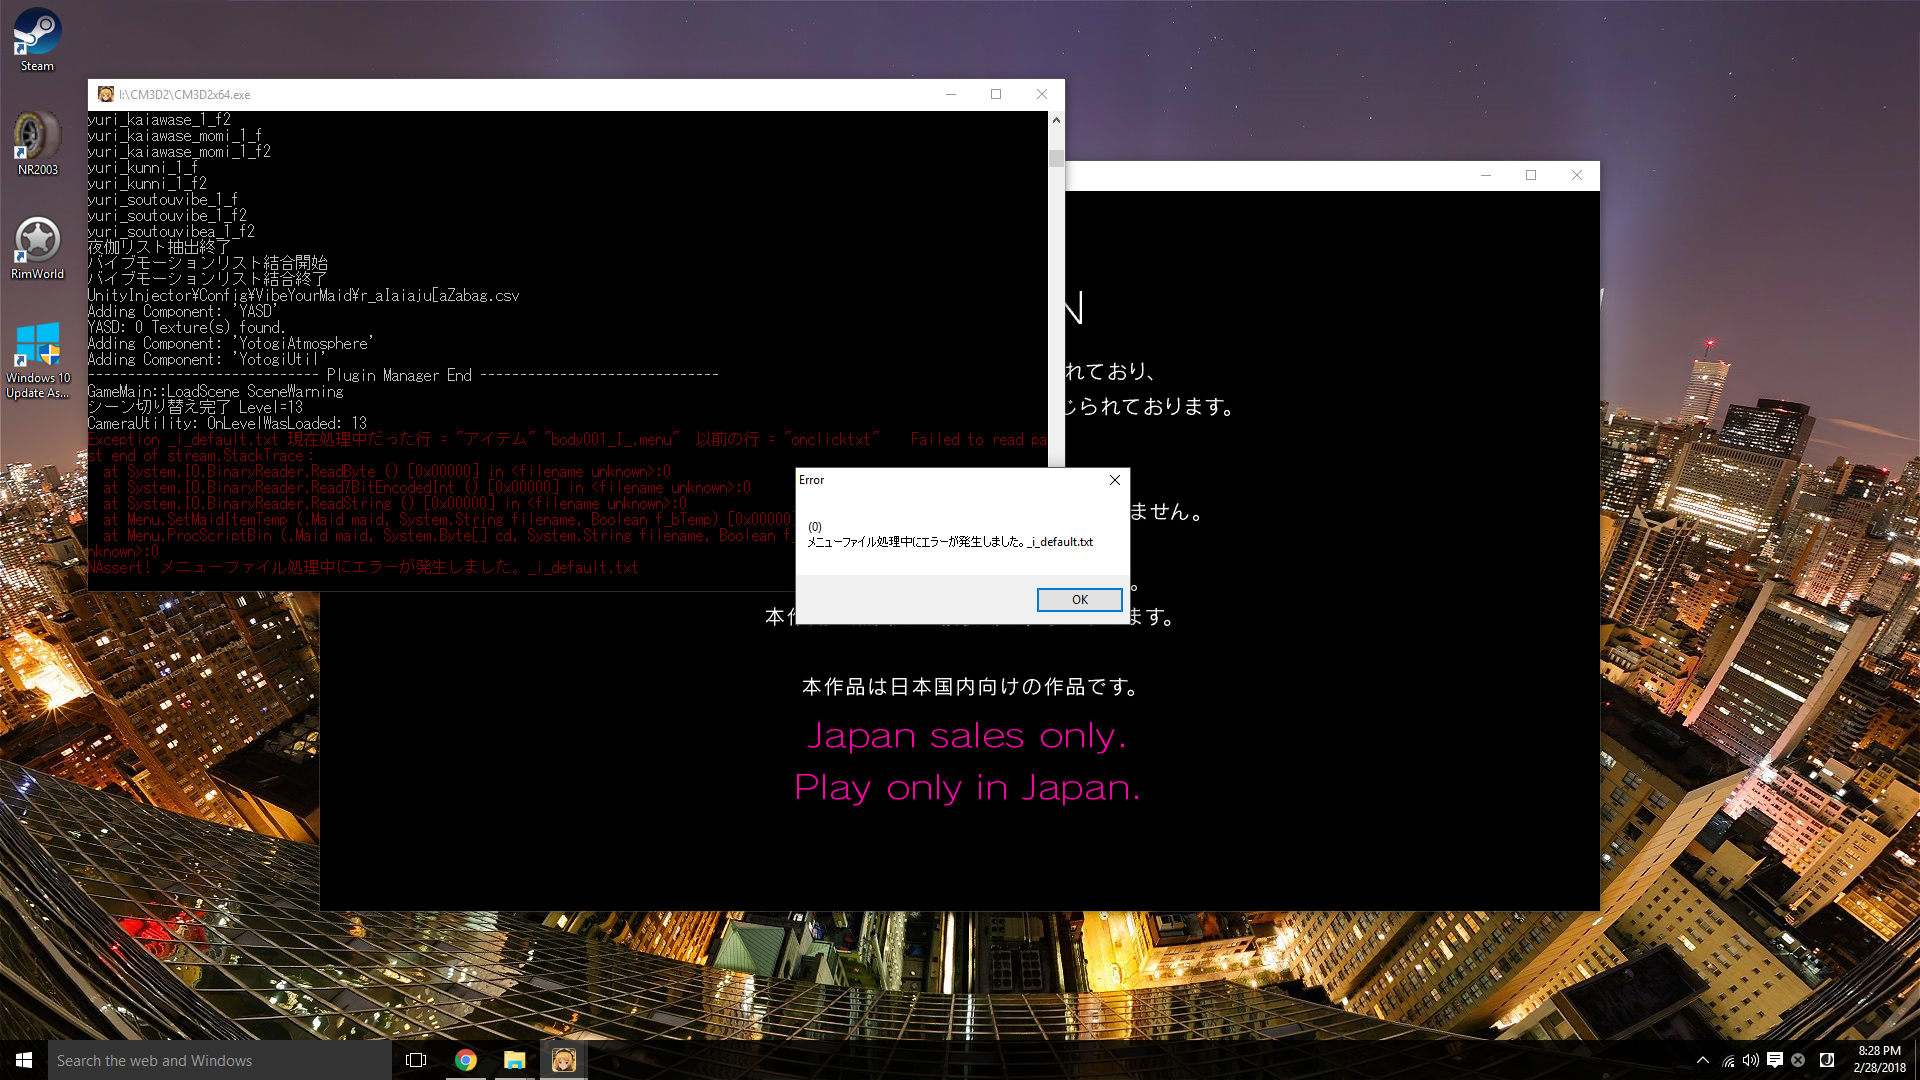Click the console vertical scrollbar thumb

(x=1056, y=158)
